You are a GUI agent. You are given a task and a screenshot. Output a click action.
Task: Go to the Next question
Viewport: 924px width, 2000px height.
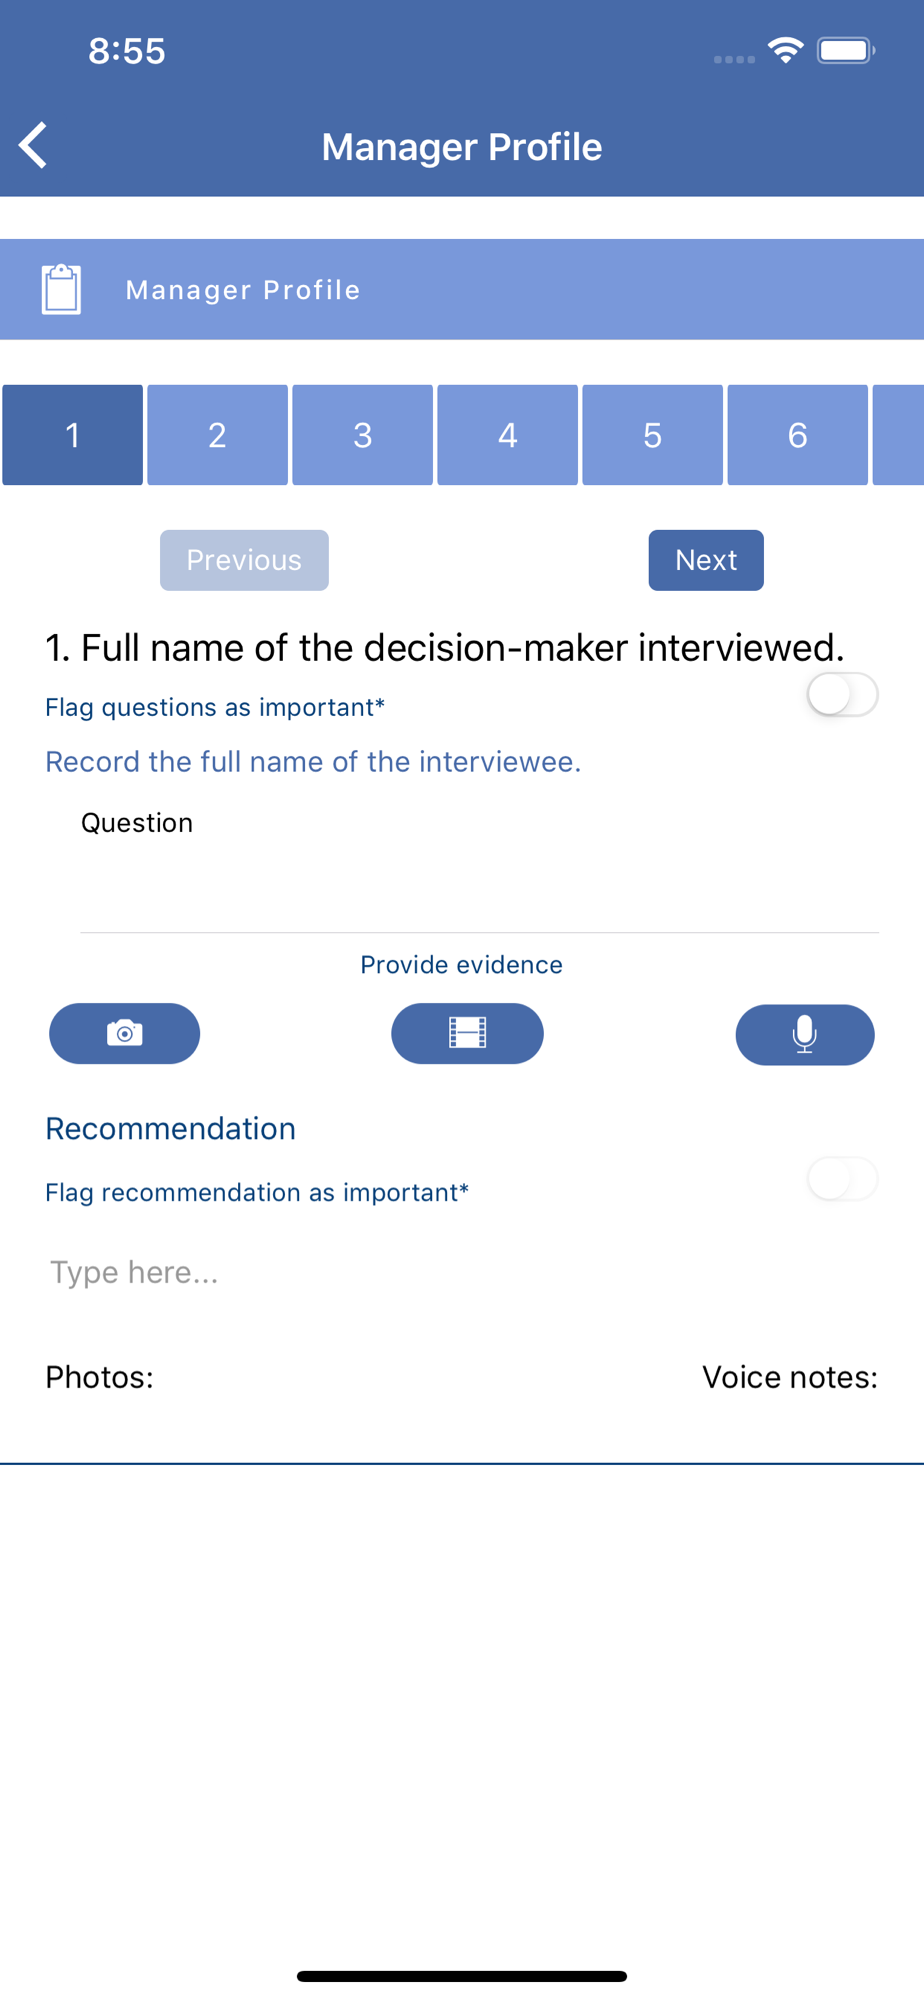pos(706,560)
